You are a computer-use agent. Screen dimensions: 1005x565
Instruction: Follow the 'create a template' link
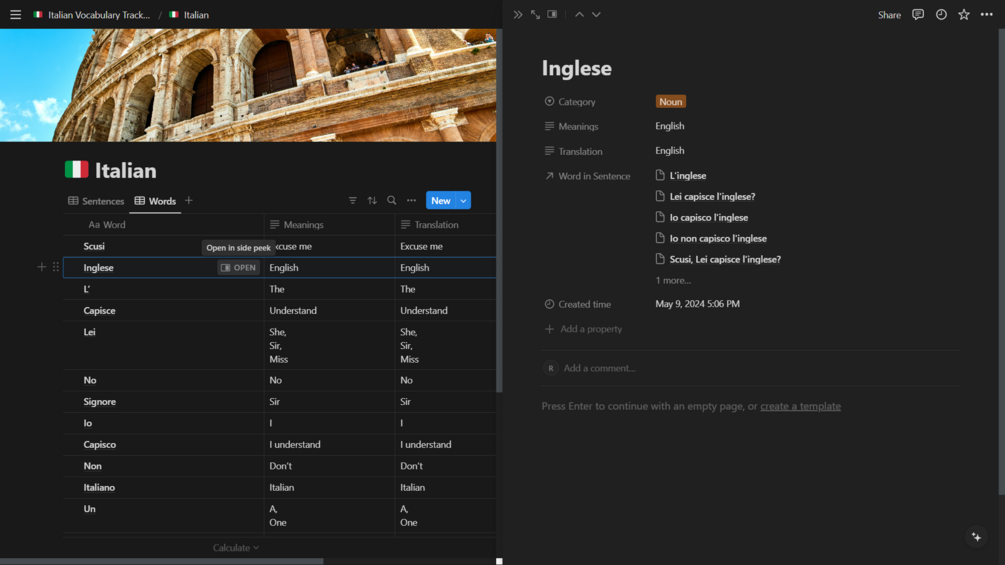click(800, 407)
